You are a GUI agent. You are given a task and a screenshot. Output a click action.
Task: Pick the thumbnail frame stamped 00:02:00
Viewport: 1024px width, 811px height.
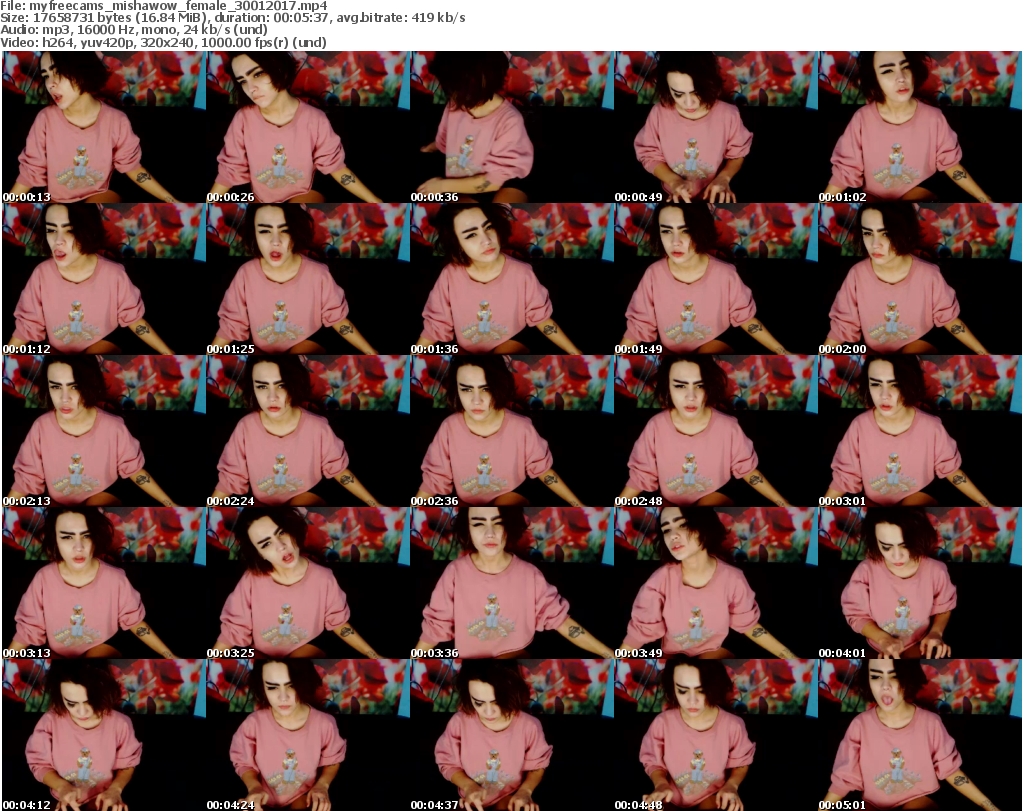coord(920,279)
